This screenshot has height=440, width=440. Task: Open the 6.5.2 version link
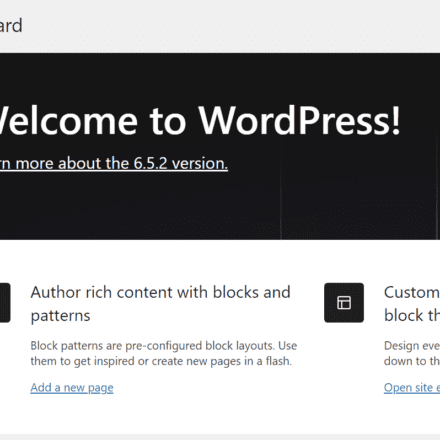pyautogui.click(x=114, y=164)
